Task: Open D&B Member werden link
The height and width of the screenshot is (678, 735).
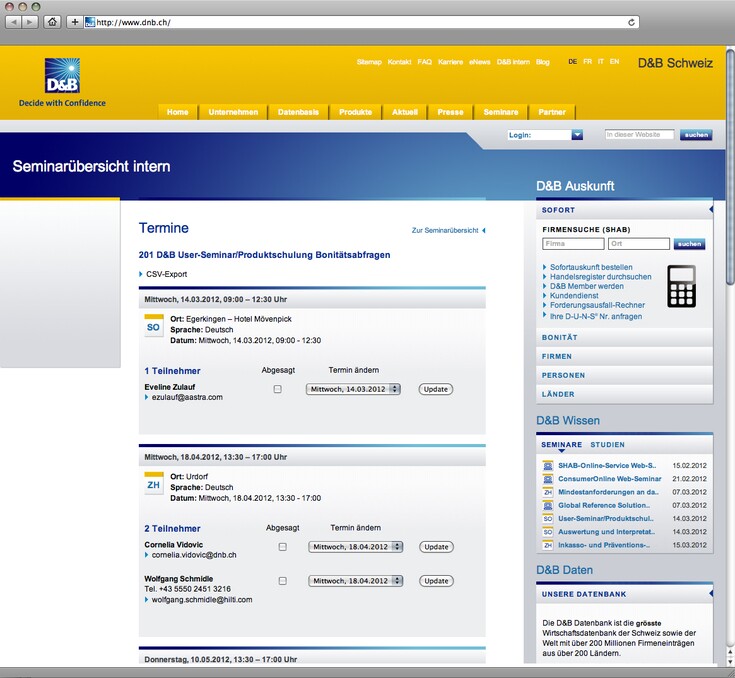Action: (x=586, y=286)
